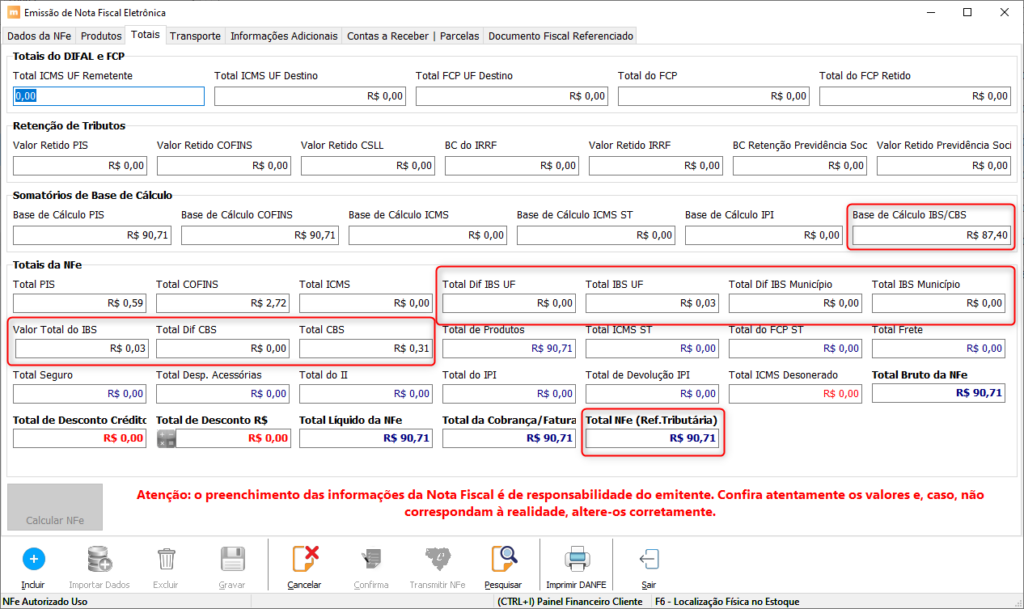The height and width of the screenshot is (609, 1024).
Task: Click the Importar Dados database icon
Action: (x=99, y=559)
